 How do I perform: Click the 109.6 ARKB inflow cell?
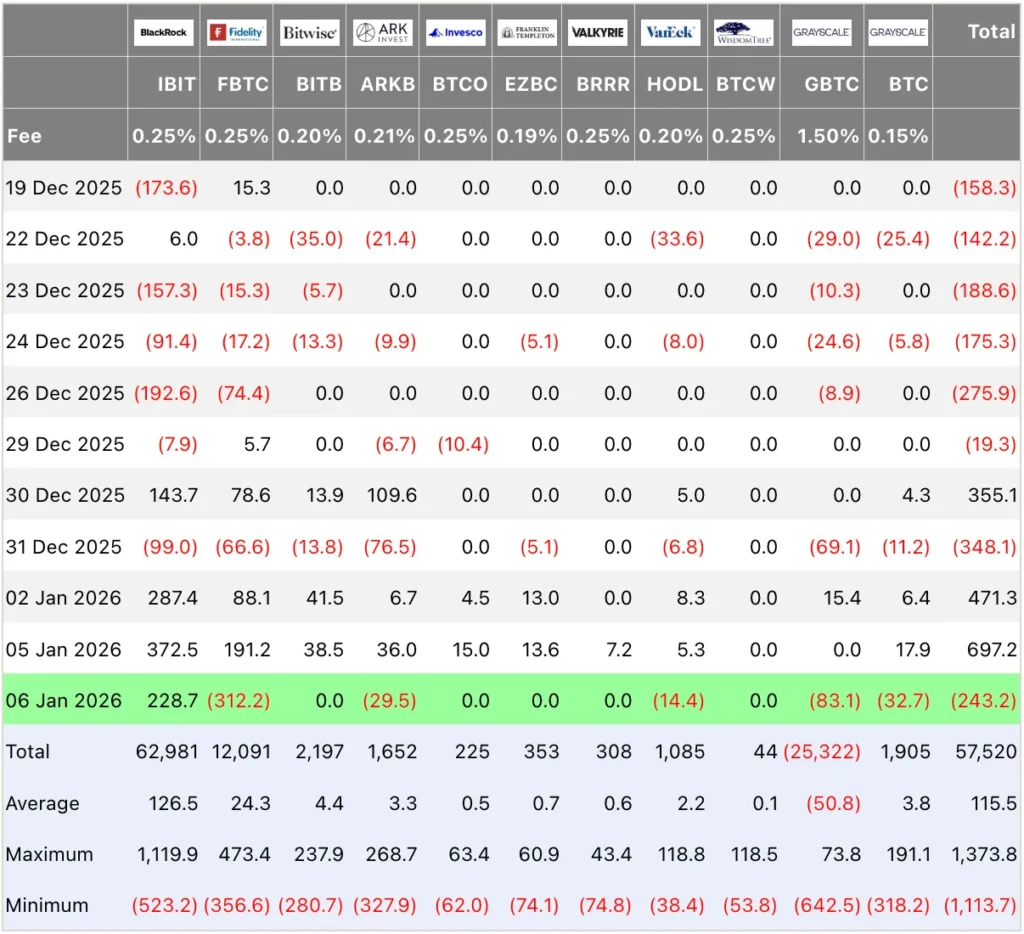[x=392, y=495]
